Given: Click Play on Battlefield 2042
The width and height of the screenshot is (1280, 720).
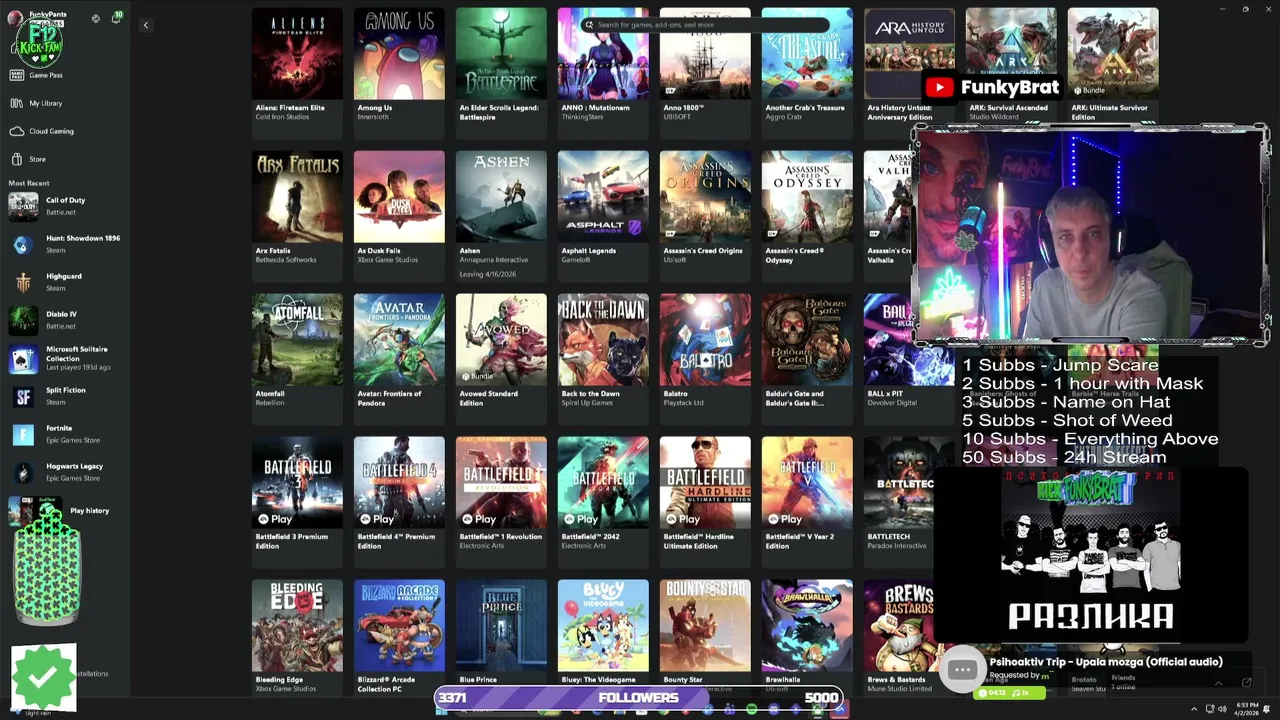Looking at the screenshot, I should (581, 519).
